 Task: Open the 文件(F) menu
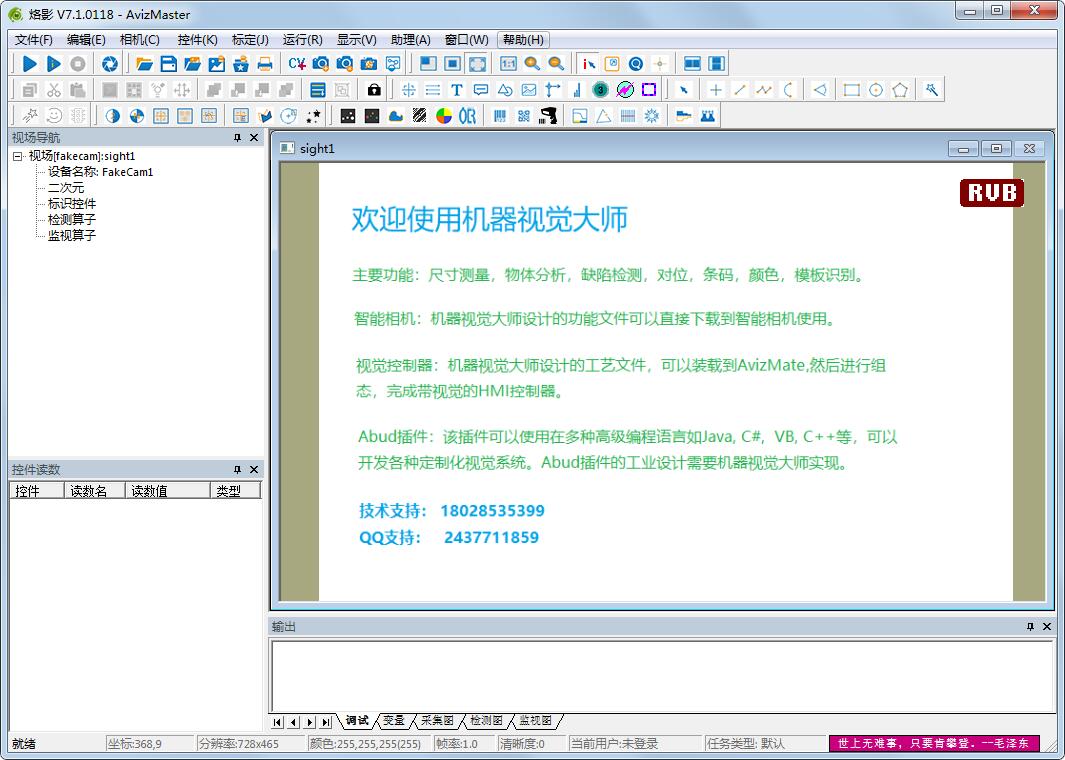pyautogui.click(x=33, y=40)
